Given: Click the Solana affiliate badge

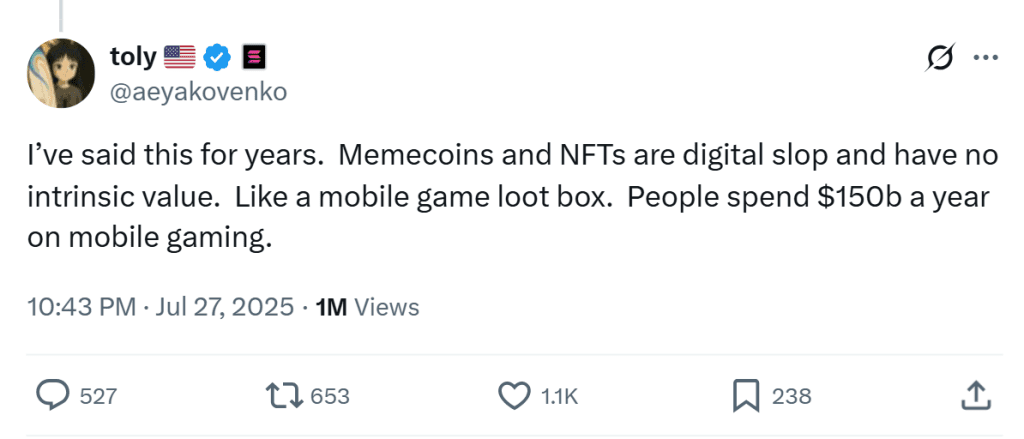Looking at the screenshot, I should pos(252,57).
